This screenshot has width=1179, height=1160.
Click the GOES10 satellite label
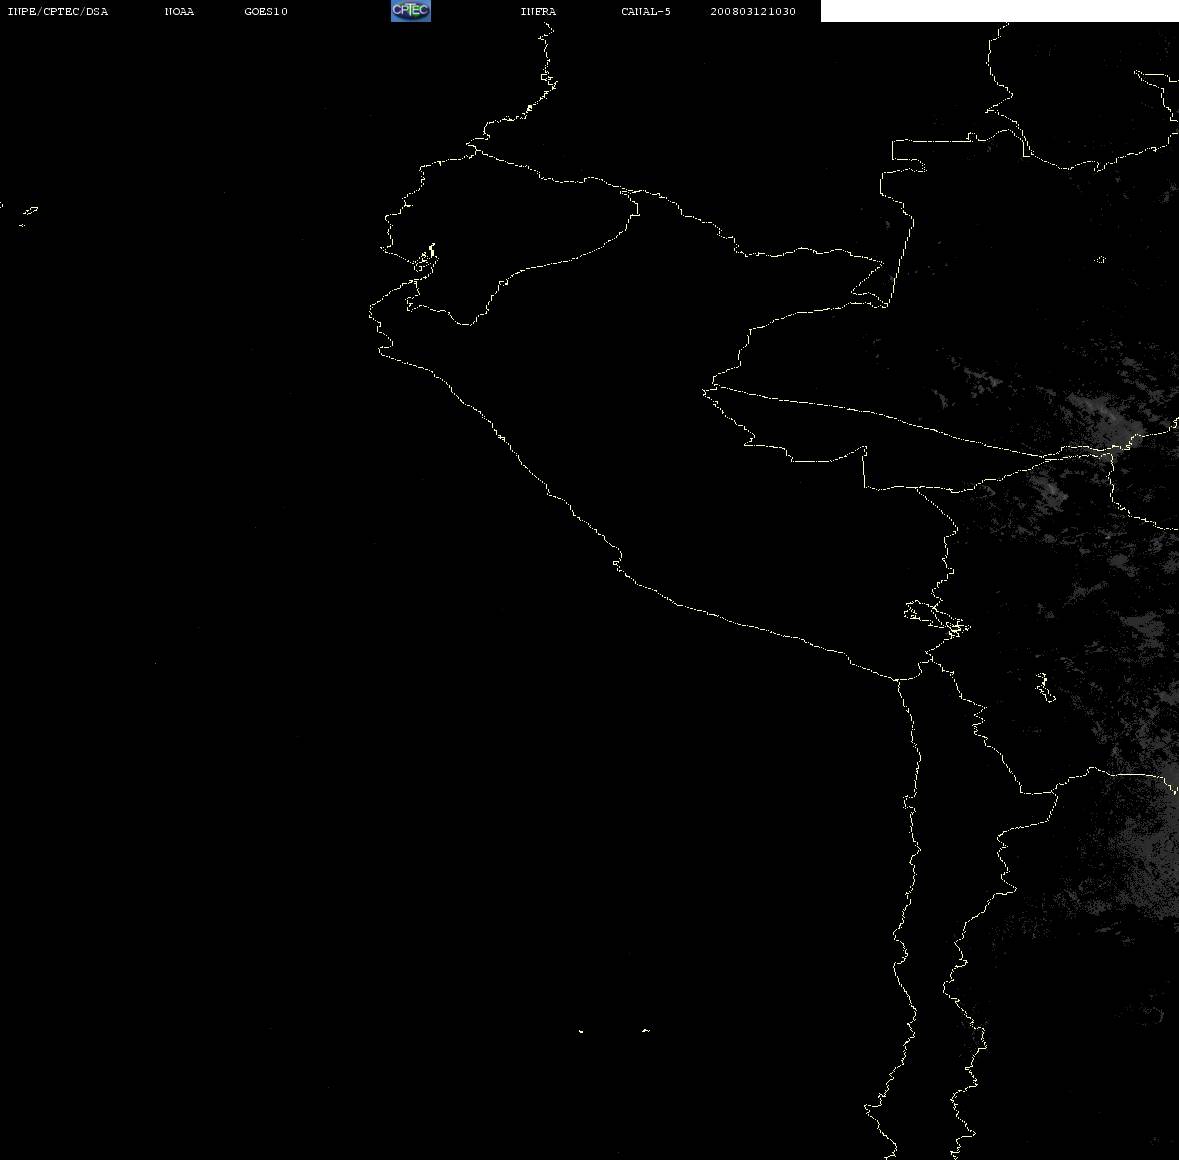click(x=266, y=11)
